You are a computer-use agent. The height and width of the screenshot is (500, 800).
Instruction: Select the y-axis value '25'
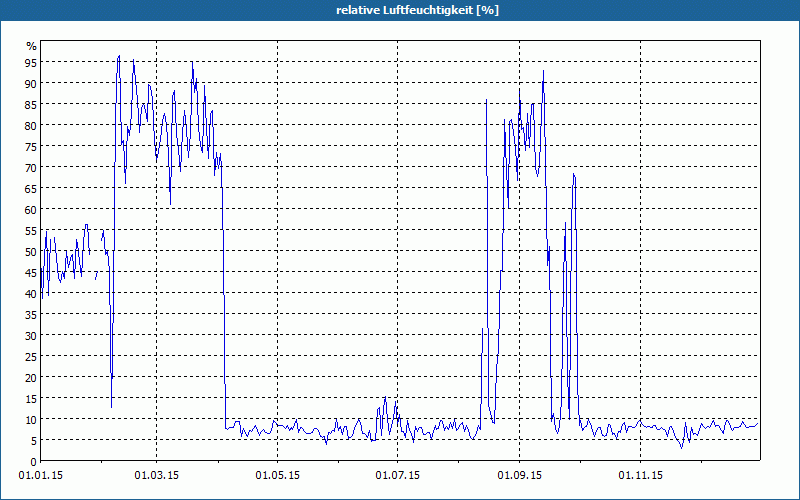point(31,357)
